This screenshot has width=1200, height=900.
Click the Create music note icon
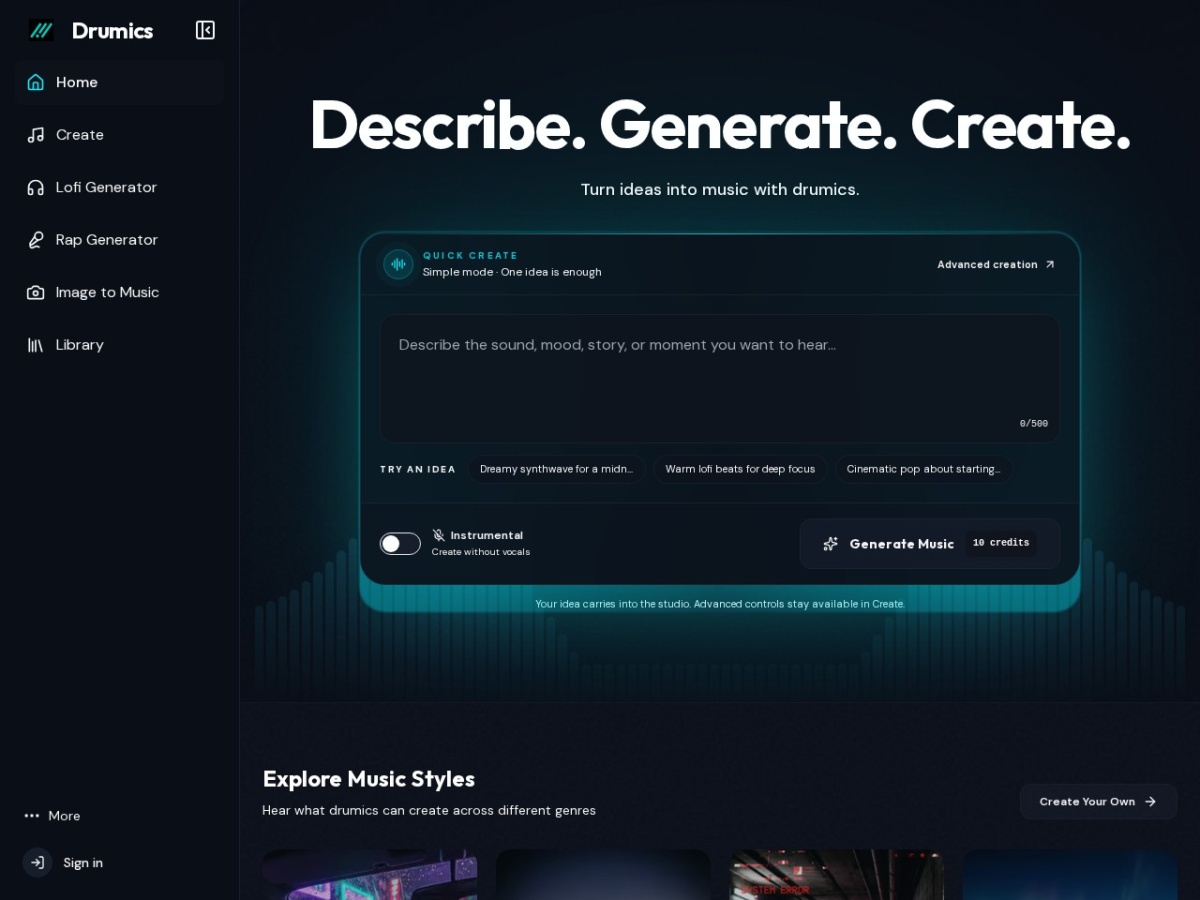tap(36, 135)
